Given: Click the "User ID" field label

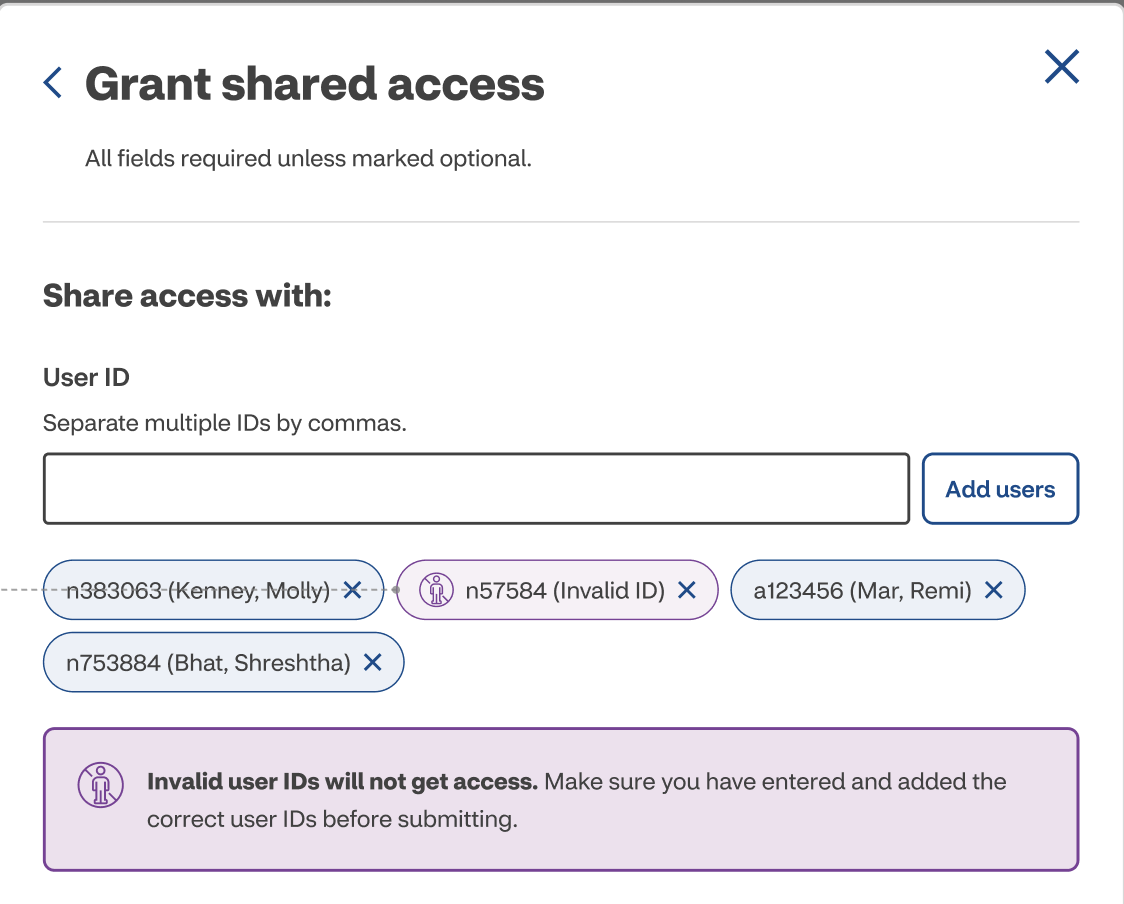Looking at the screenshot, I should (x=86, y=378).
